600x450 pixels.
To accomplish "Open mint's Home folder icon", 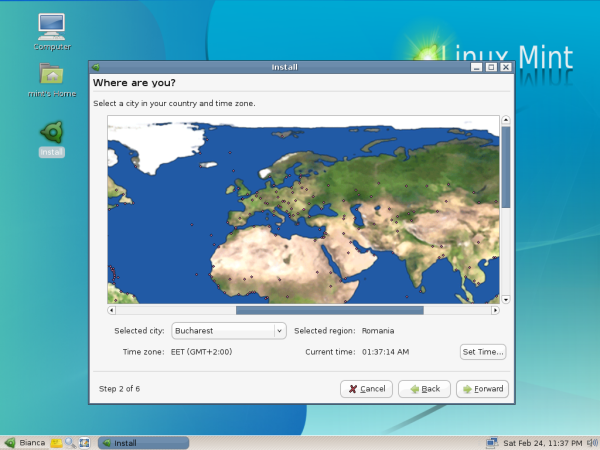I will 51,74.
